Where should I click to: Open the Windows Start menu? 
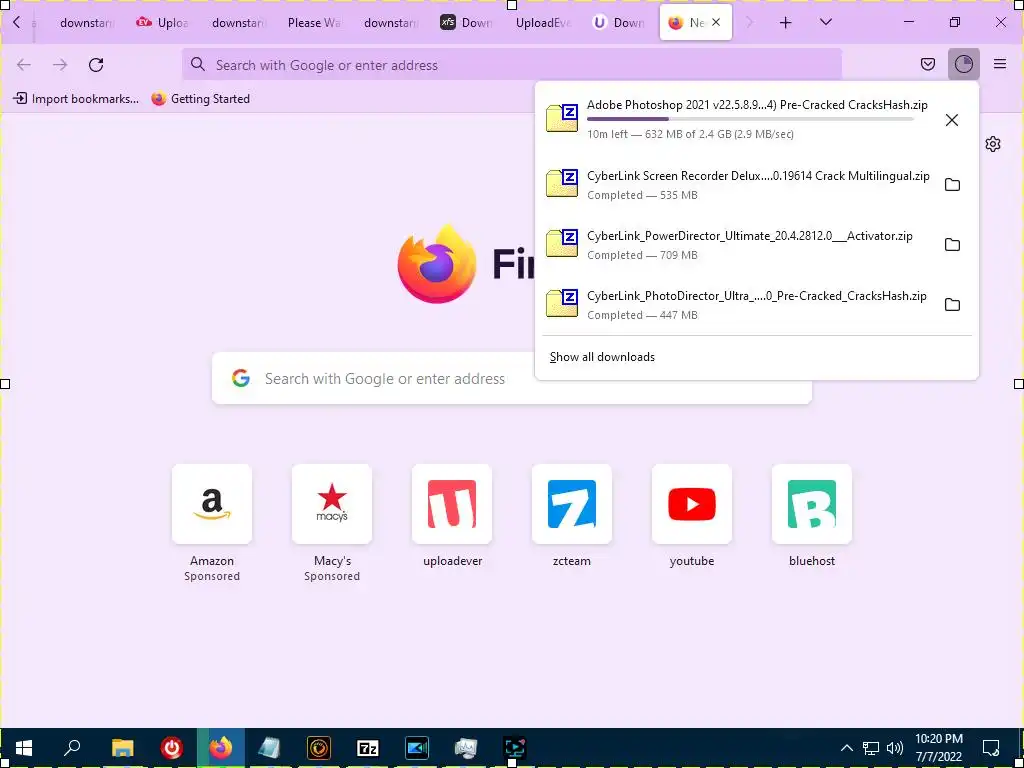pos(24,748)
